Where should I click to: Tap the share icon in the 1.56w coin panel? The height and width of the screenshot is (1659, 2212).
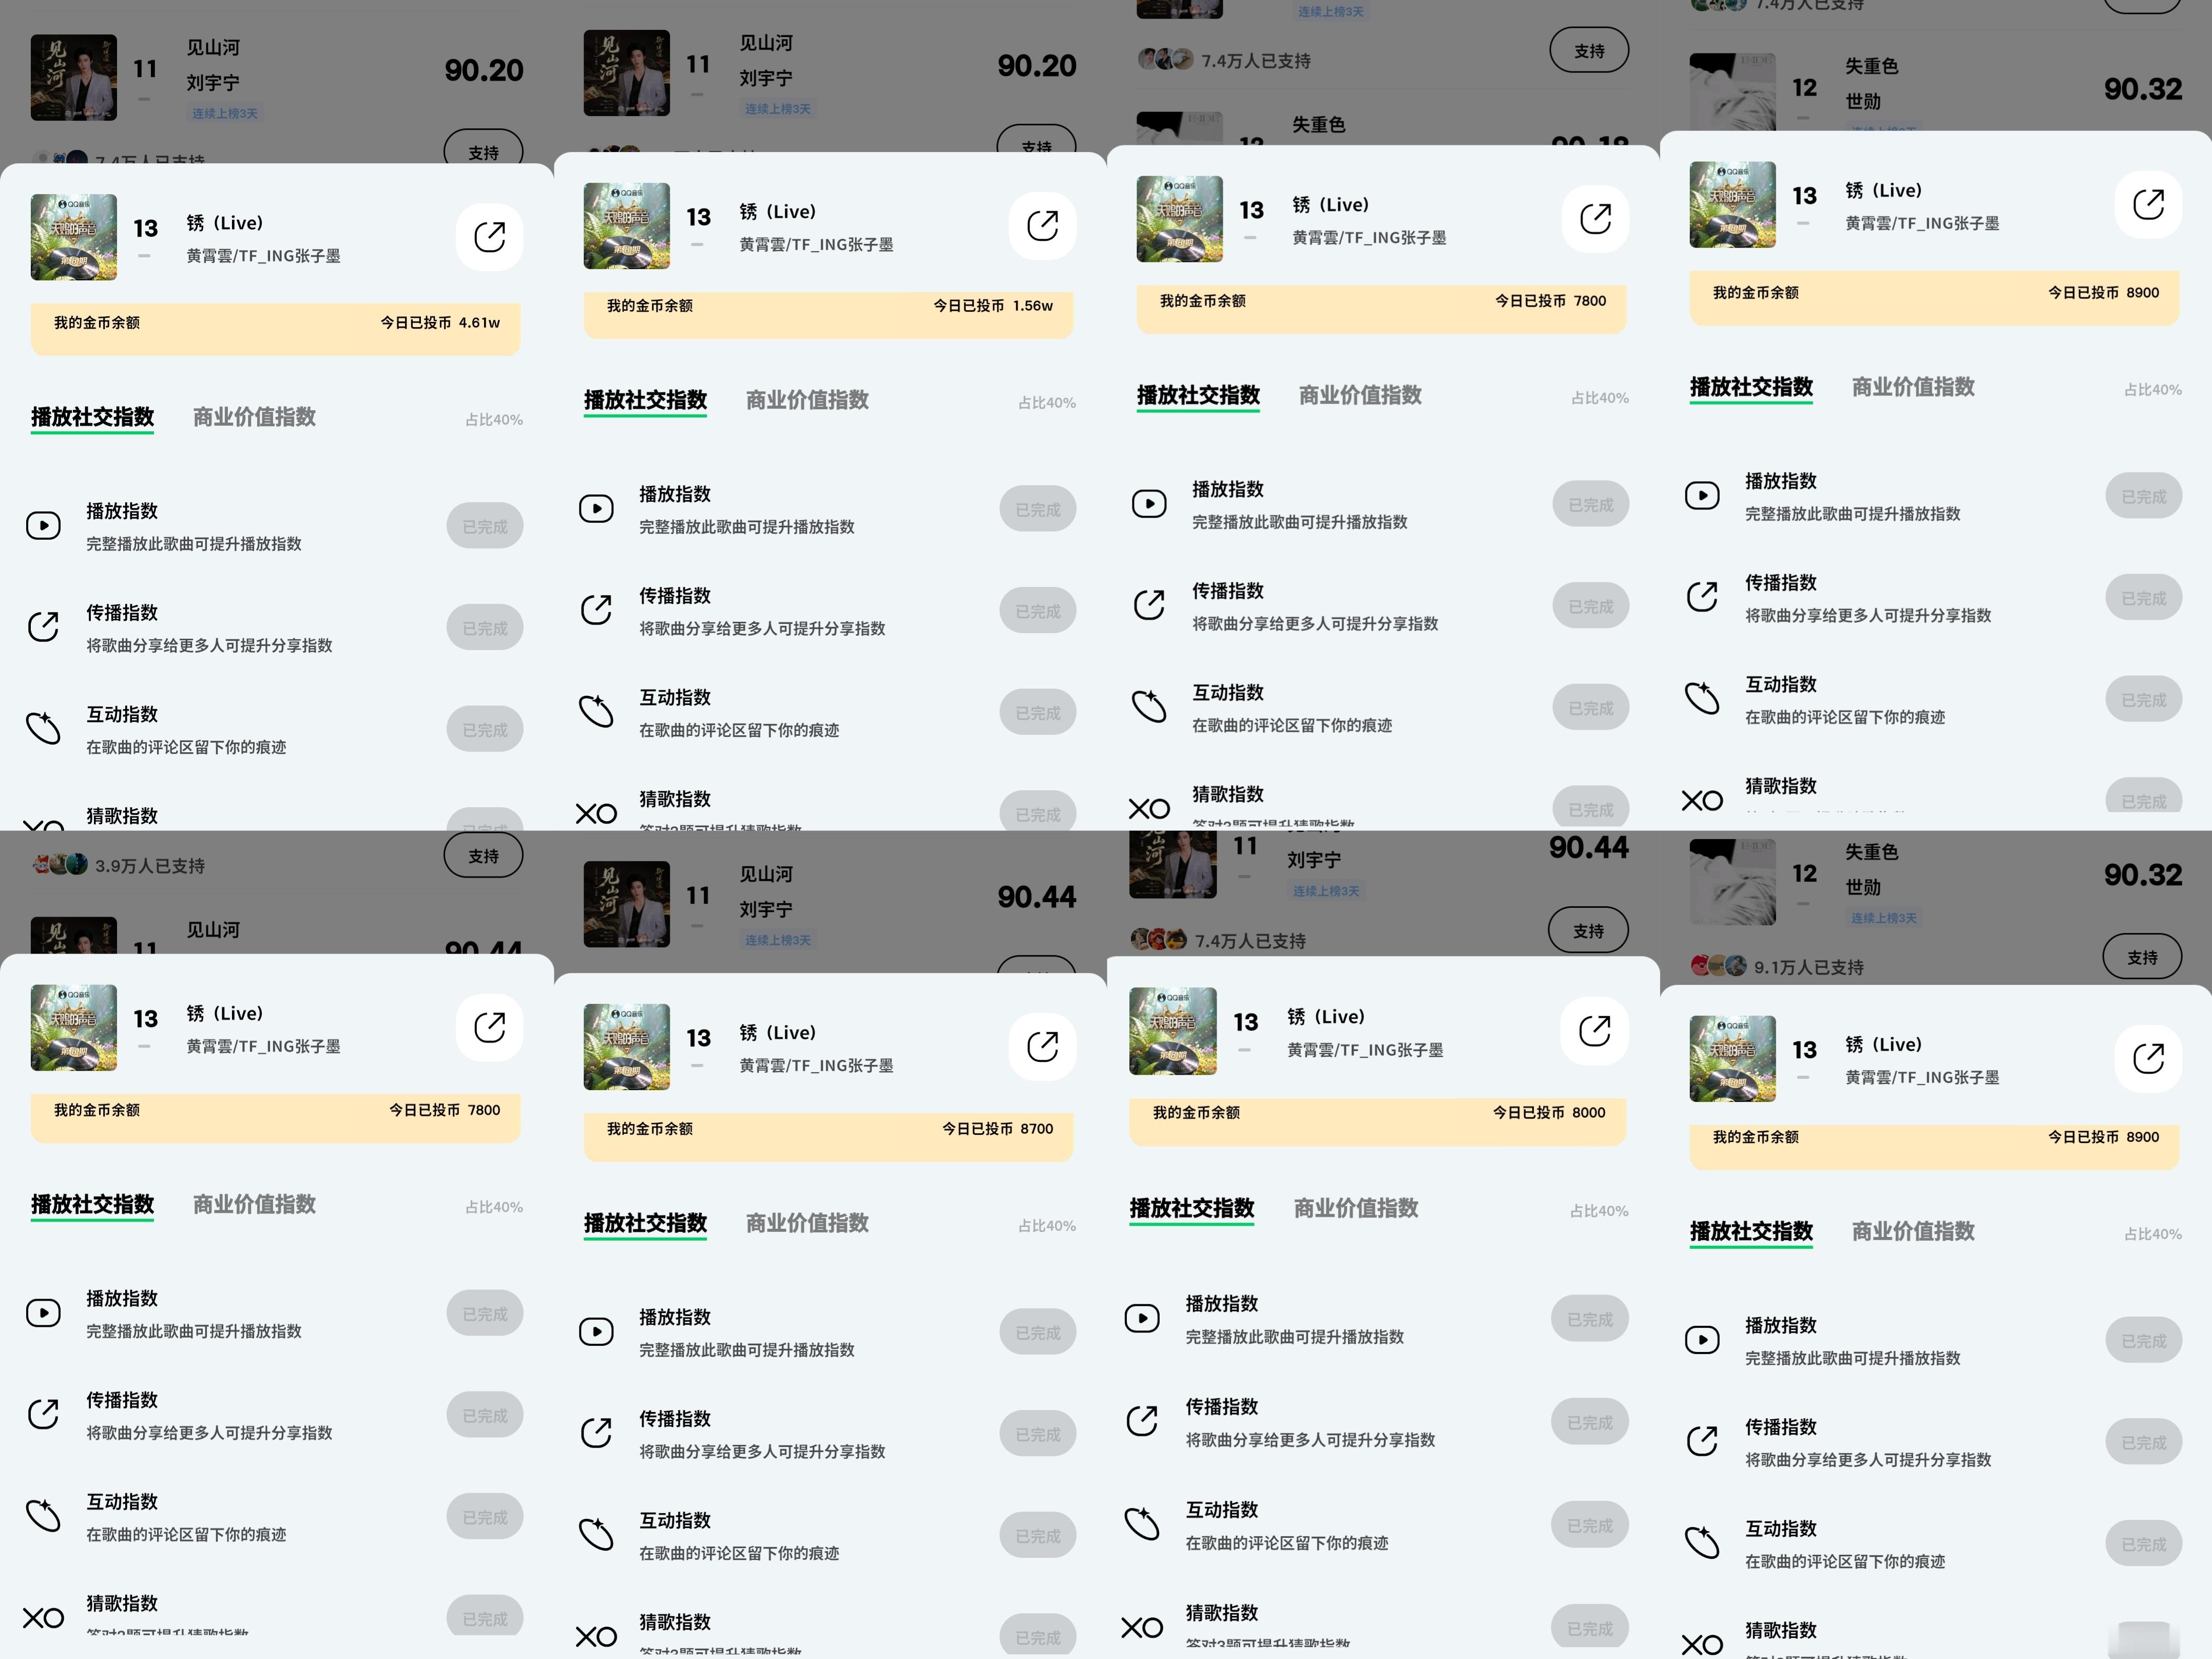[x=1042, y=226]
